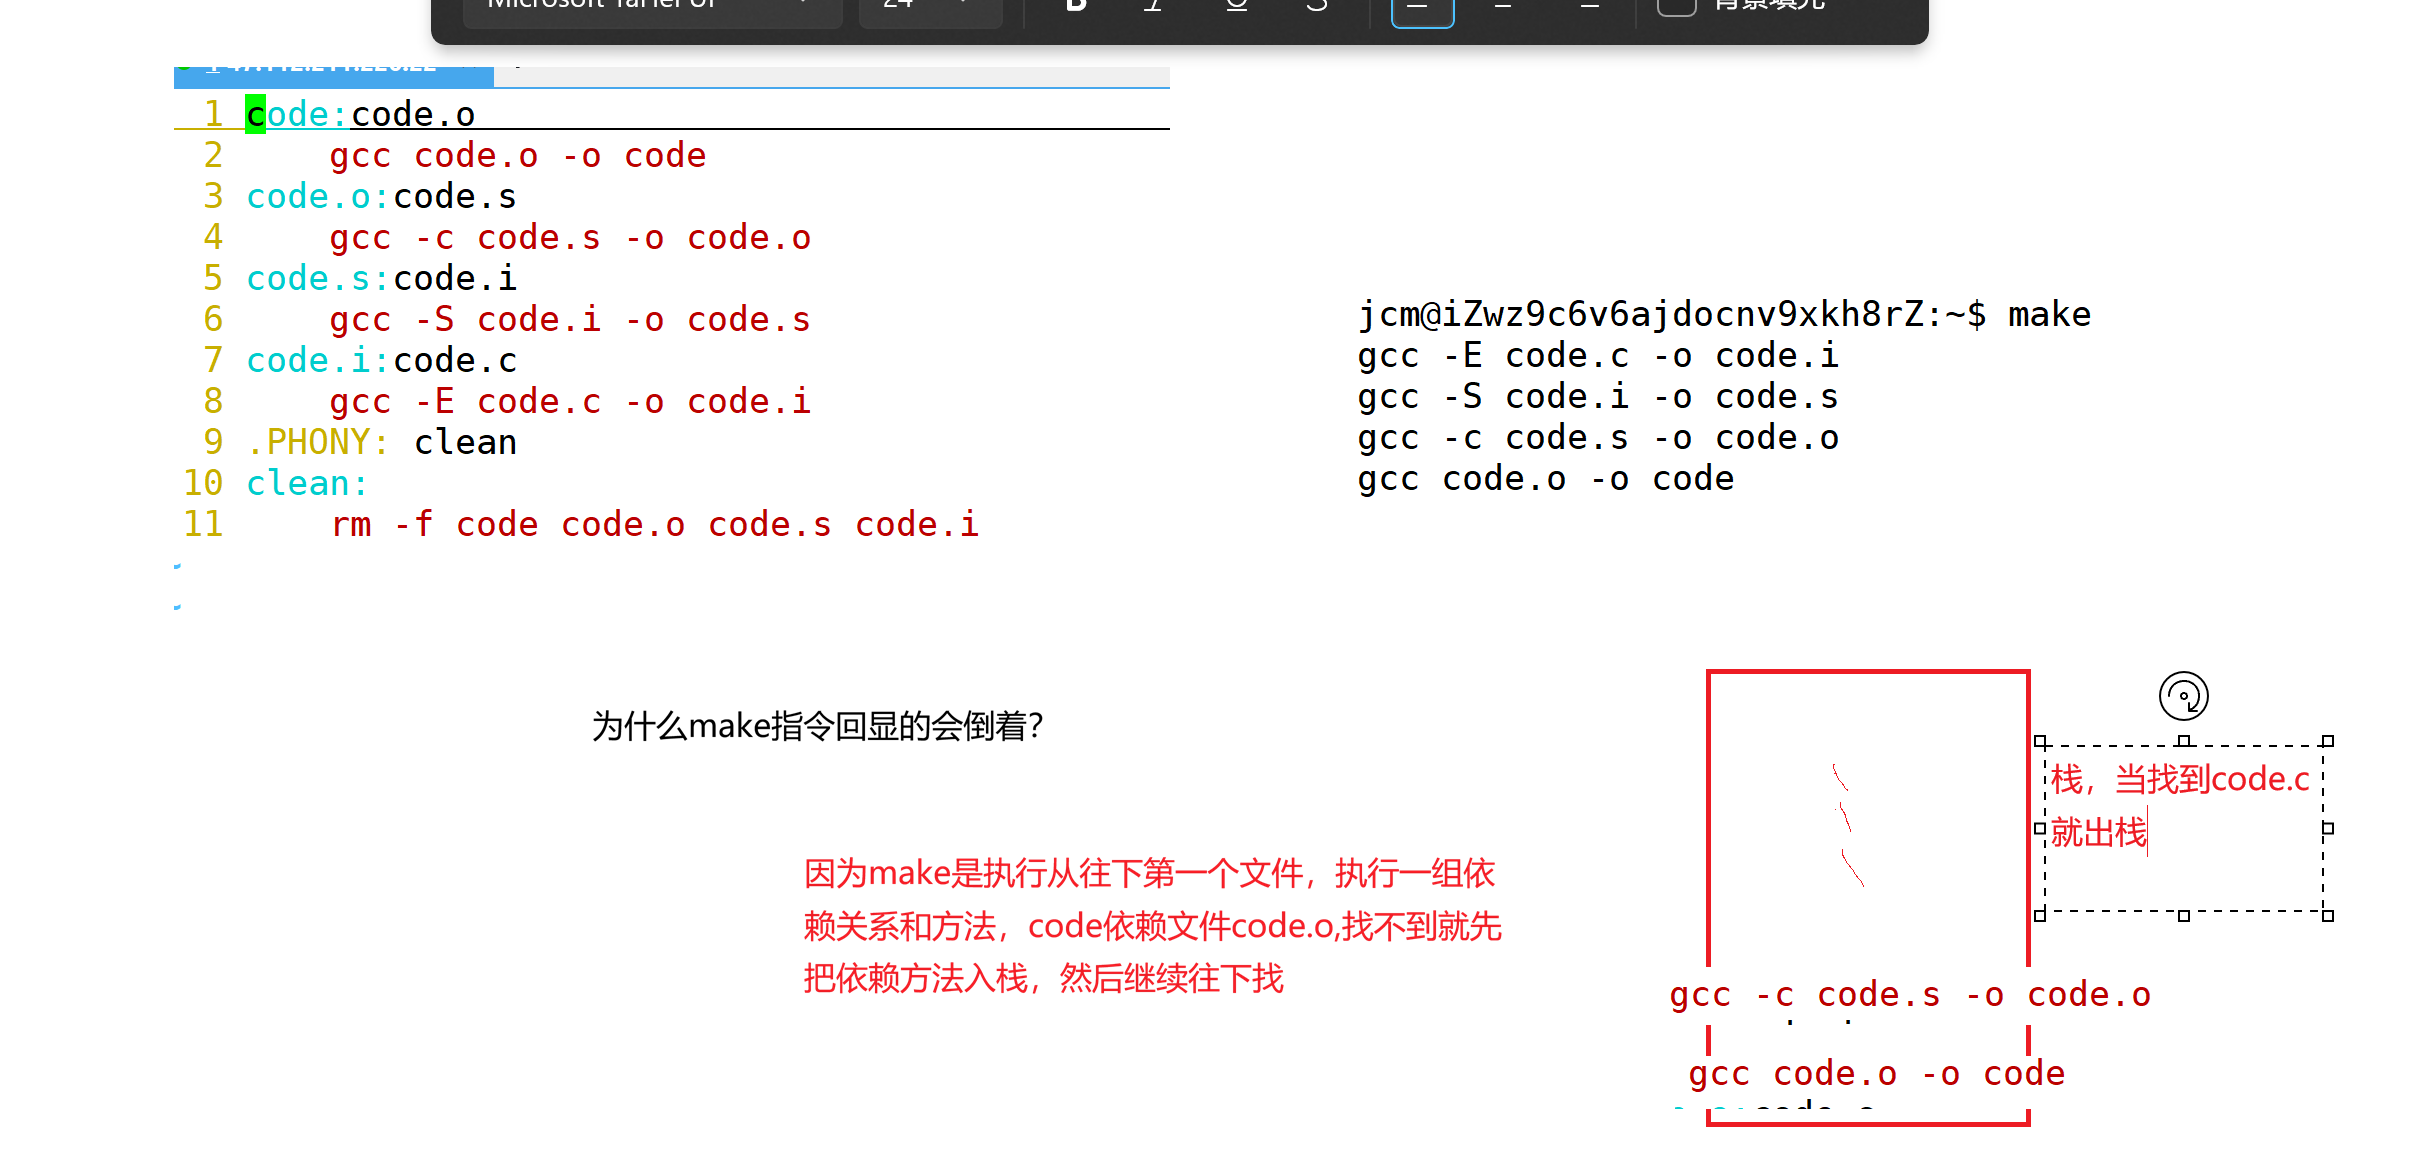The image size is (2410, 1162).
Task: Click the rotate handle above text box
Action: [x=2183, y=696]
